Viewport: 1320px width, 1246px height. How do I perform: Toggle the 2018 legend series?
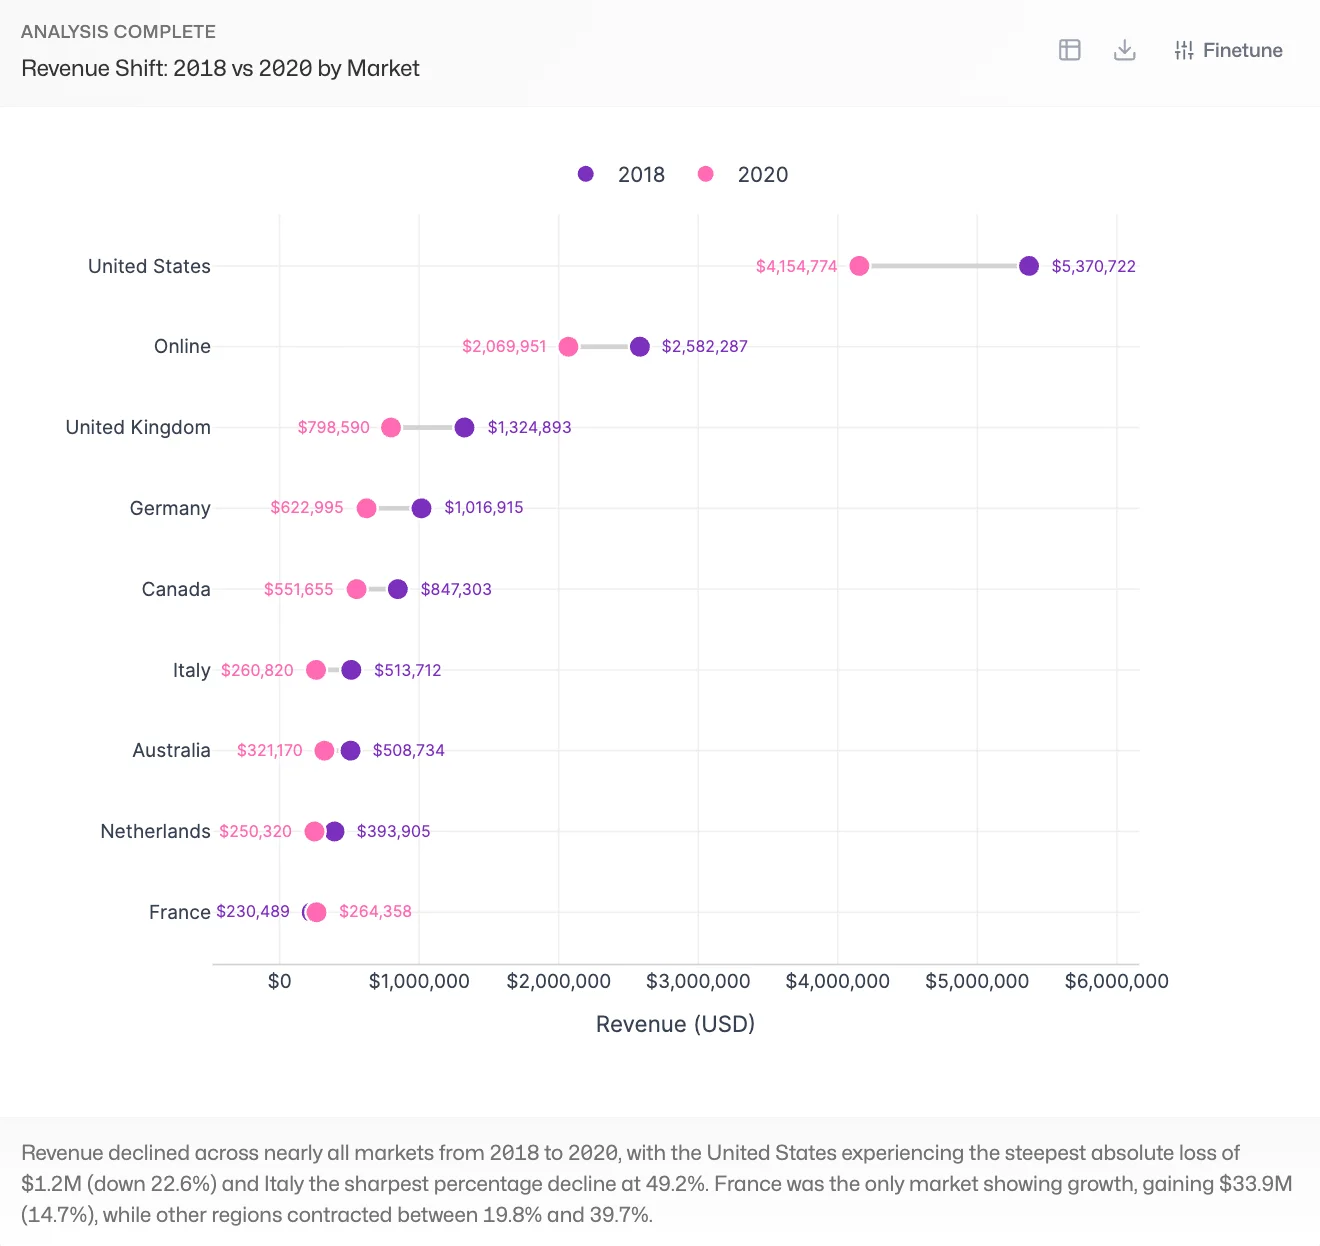[641, 175]
